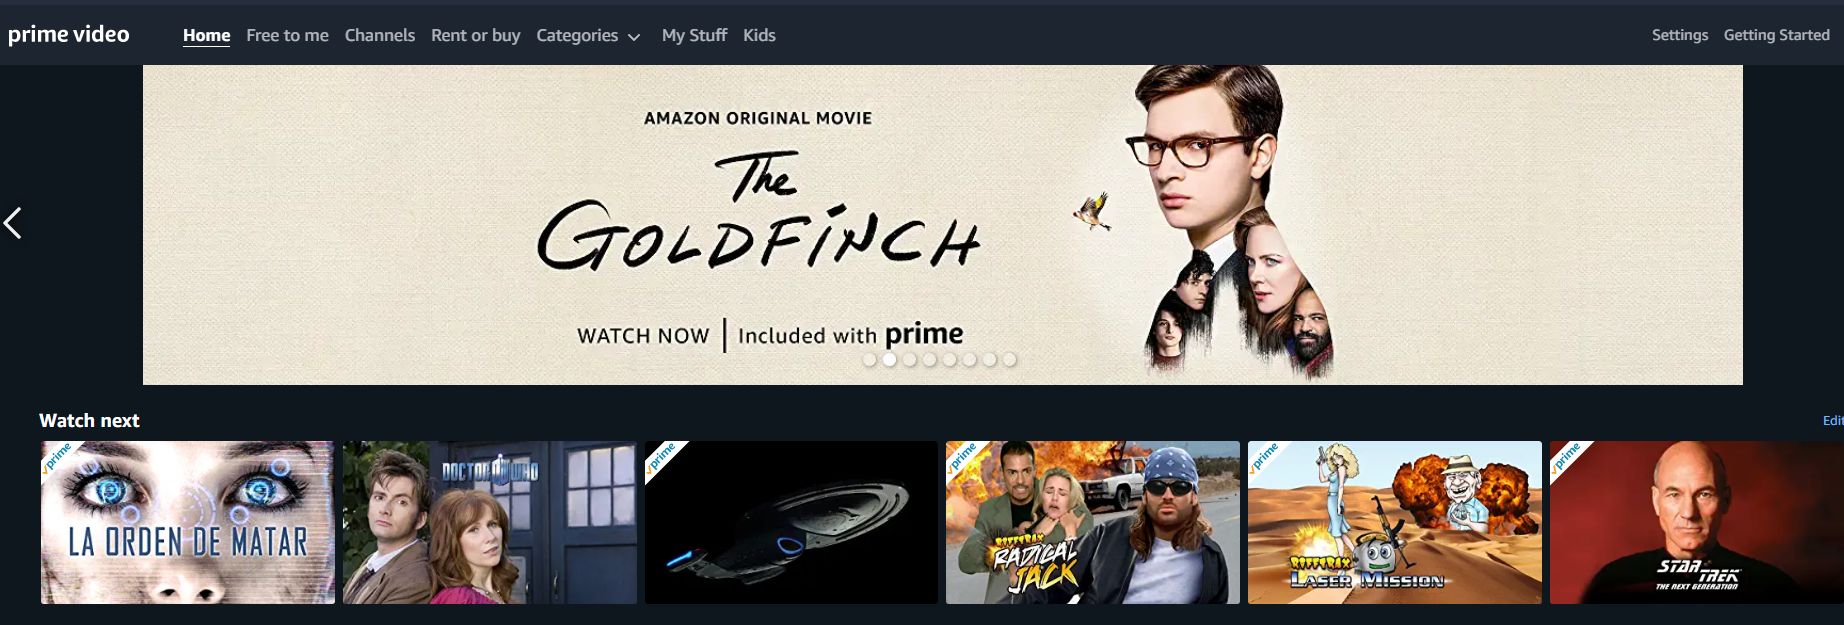Click Getting Started link

point(1777,35)
